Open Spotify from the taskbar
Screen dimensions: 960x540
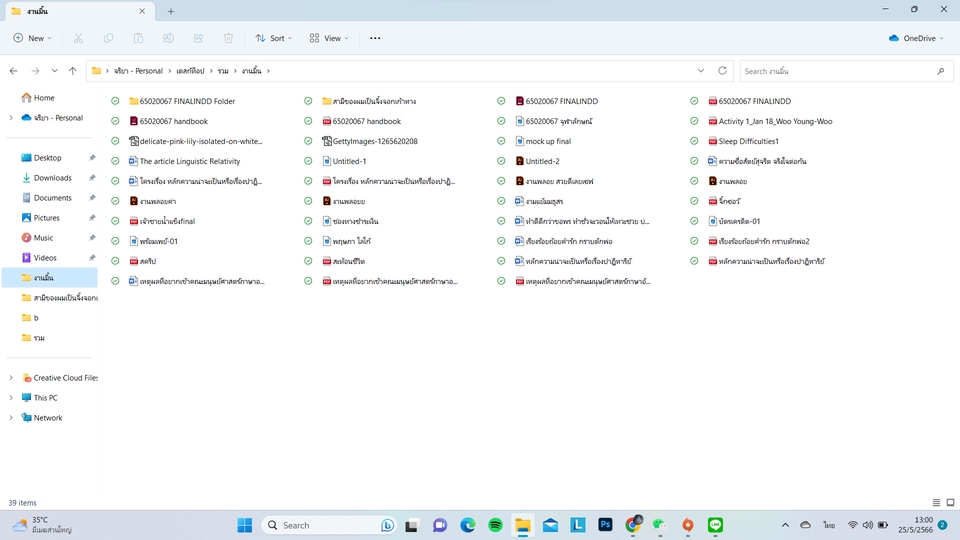[x=495, y=525]
